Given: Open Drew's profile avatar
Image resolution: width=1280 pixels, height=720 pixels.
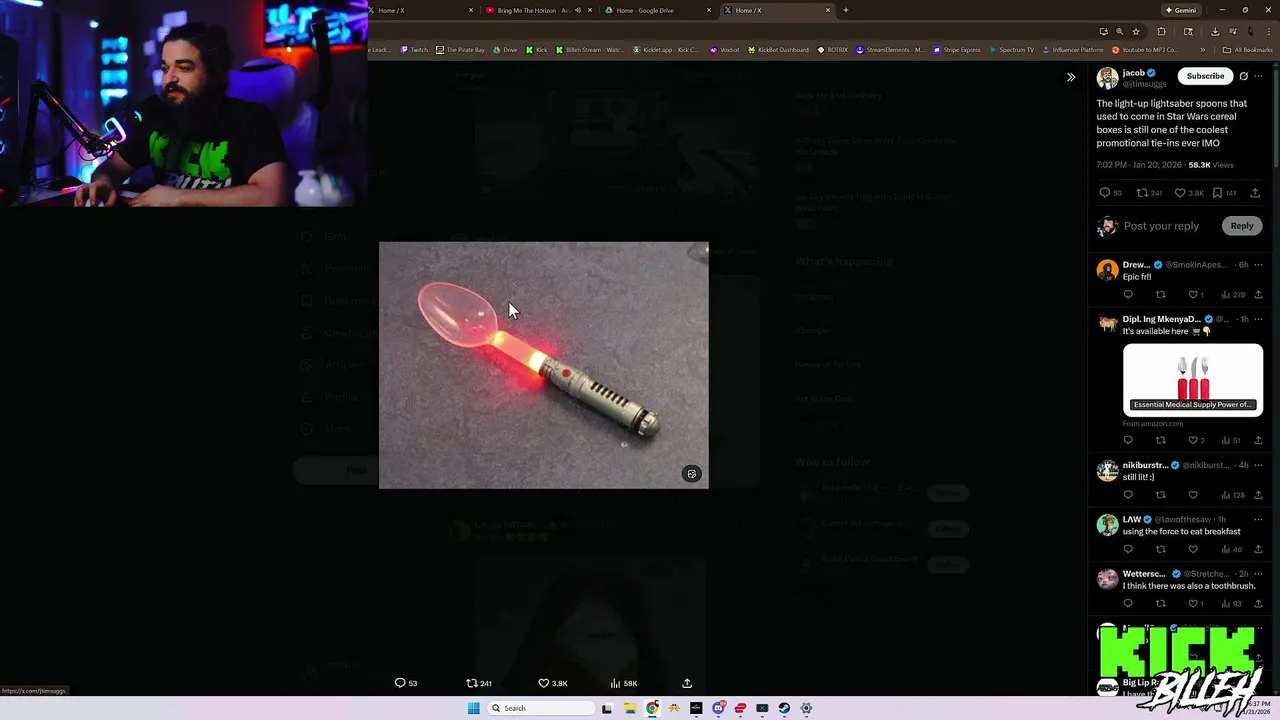Looking at the screenshot, I should click(x=1107, y=270).
